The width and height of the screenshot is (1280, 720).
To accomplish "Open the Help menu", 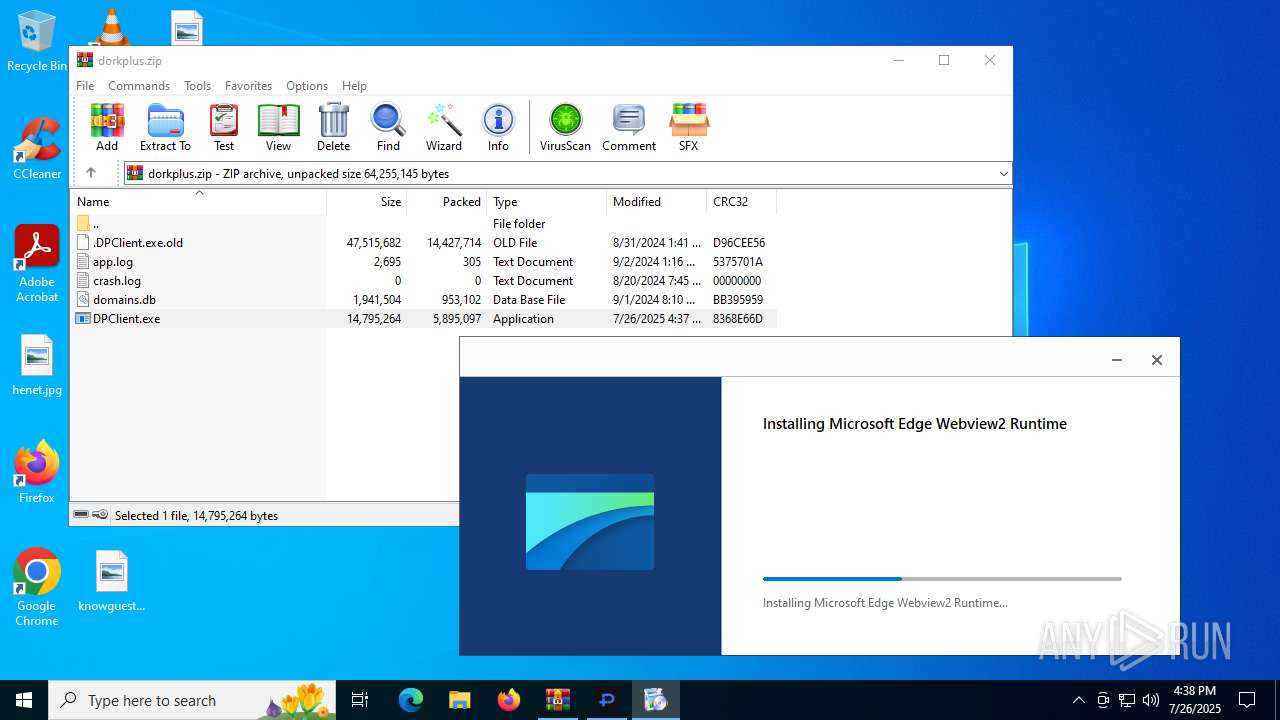I will (x=354, y=86).
